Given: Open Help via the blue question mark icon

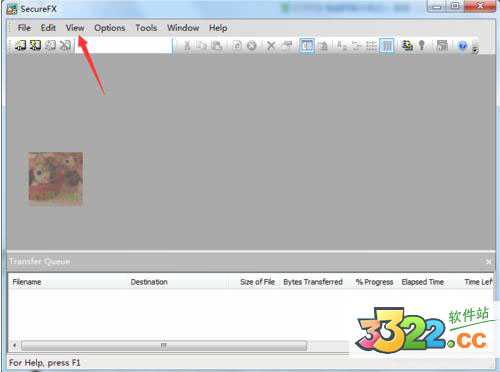Looking at the screenshot, I should point(462,45).
